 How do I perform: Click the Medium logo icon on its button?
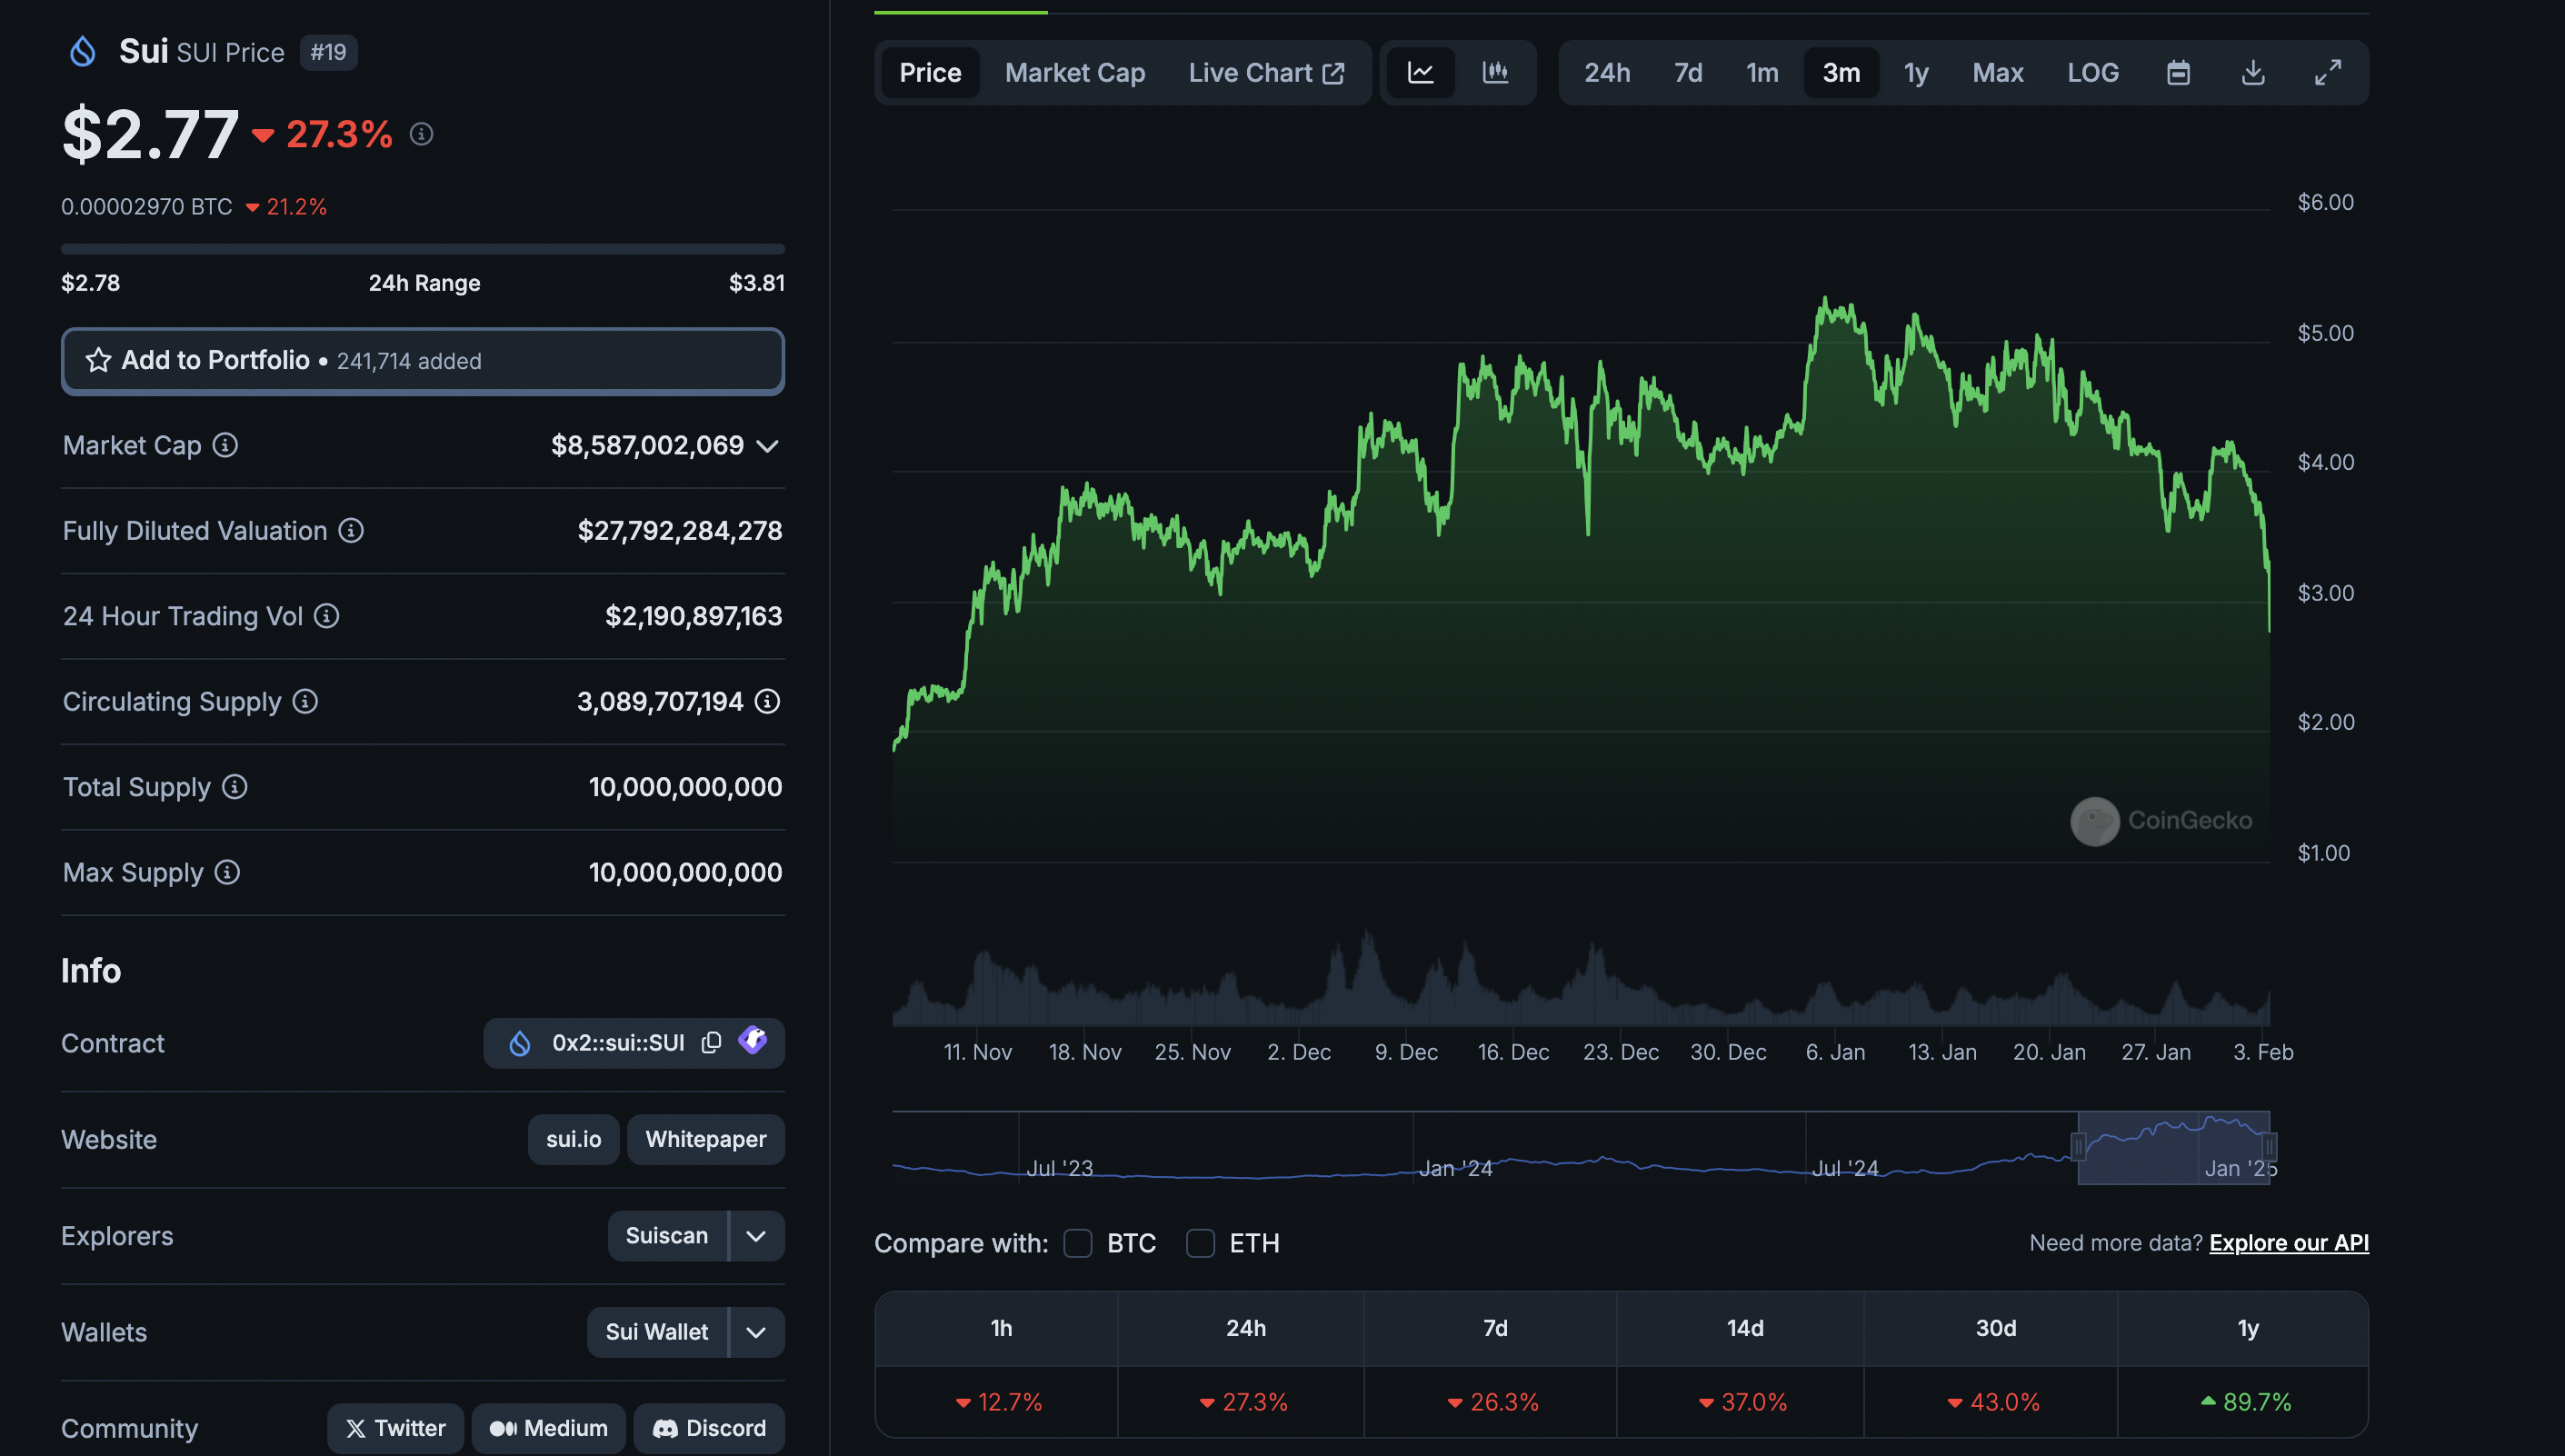[503, 1428]
